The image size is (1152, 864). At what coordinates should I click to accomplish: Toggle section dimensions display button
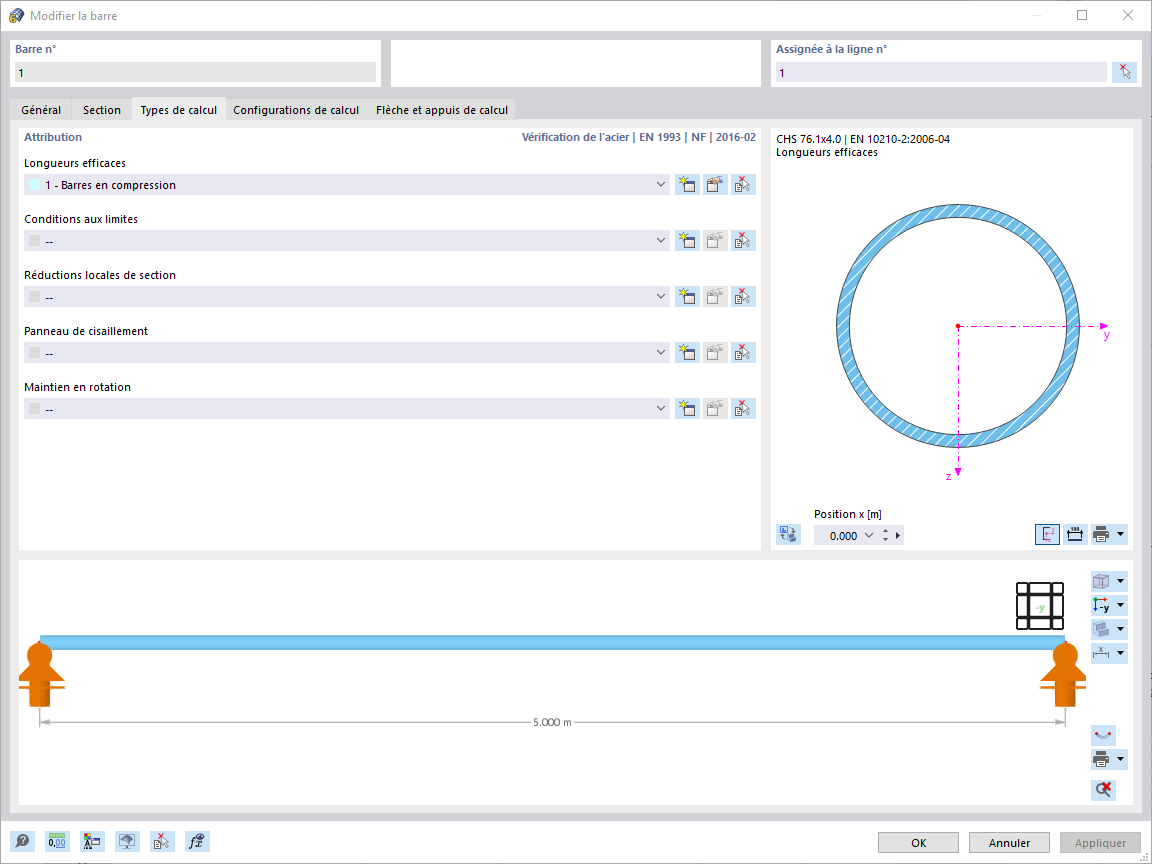[1074, 534]
